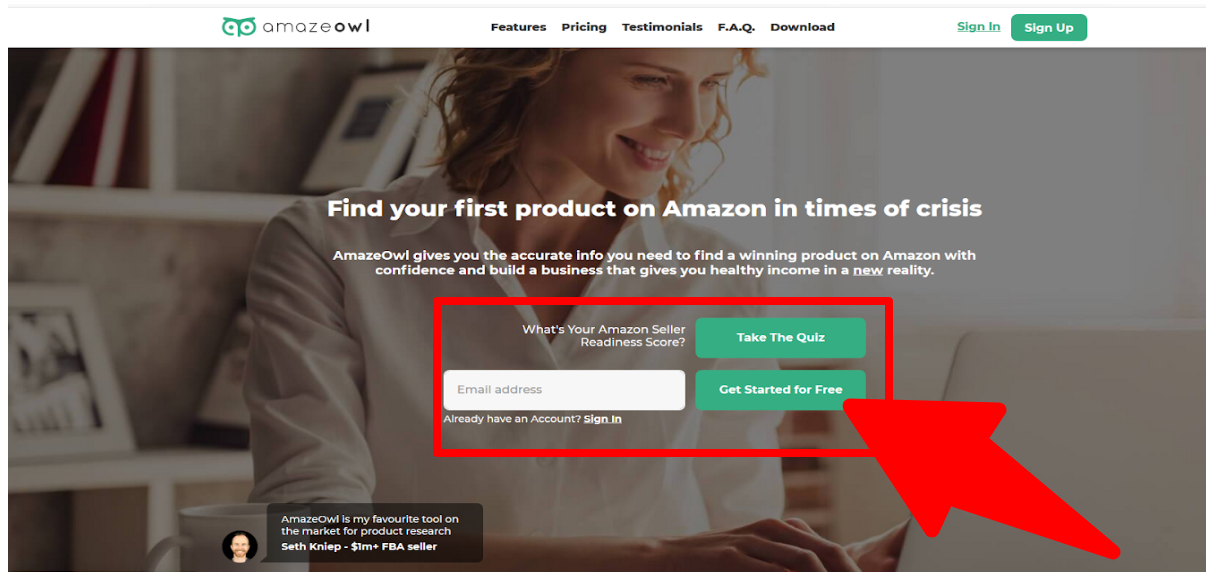The width and height of the screenshot is (1209, 572).
Task: Select F.A.Q. in the navigation bar
Action: [x=736, y=27]
